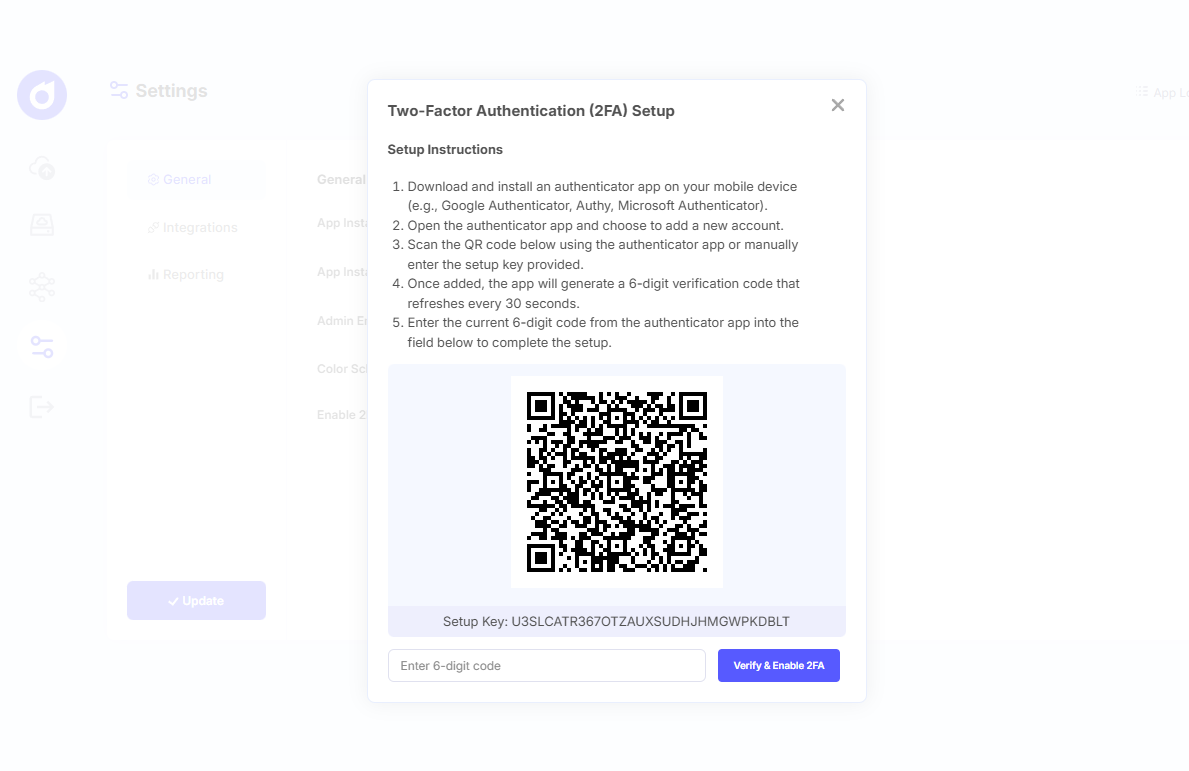Click the Two-Factor Authentication dialog title

(530, 111)
